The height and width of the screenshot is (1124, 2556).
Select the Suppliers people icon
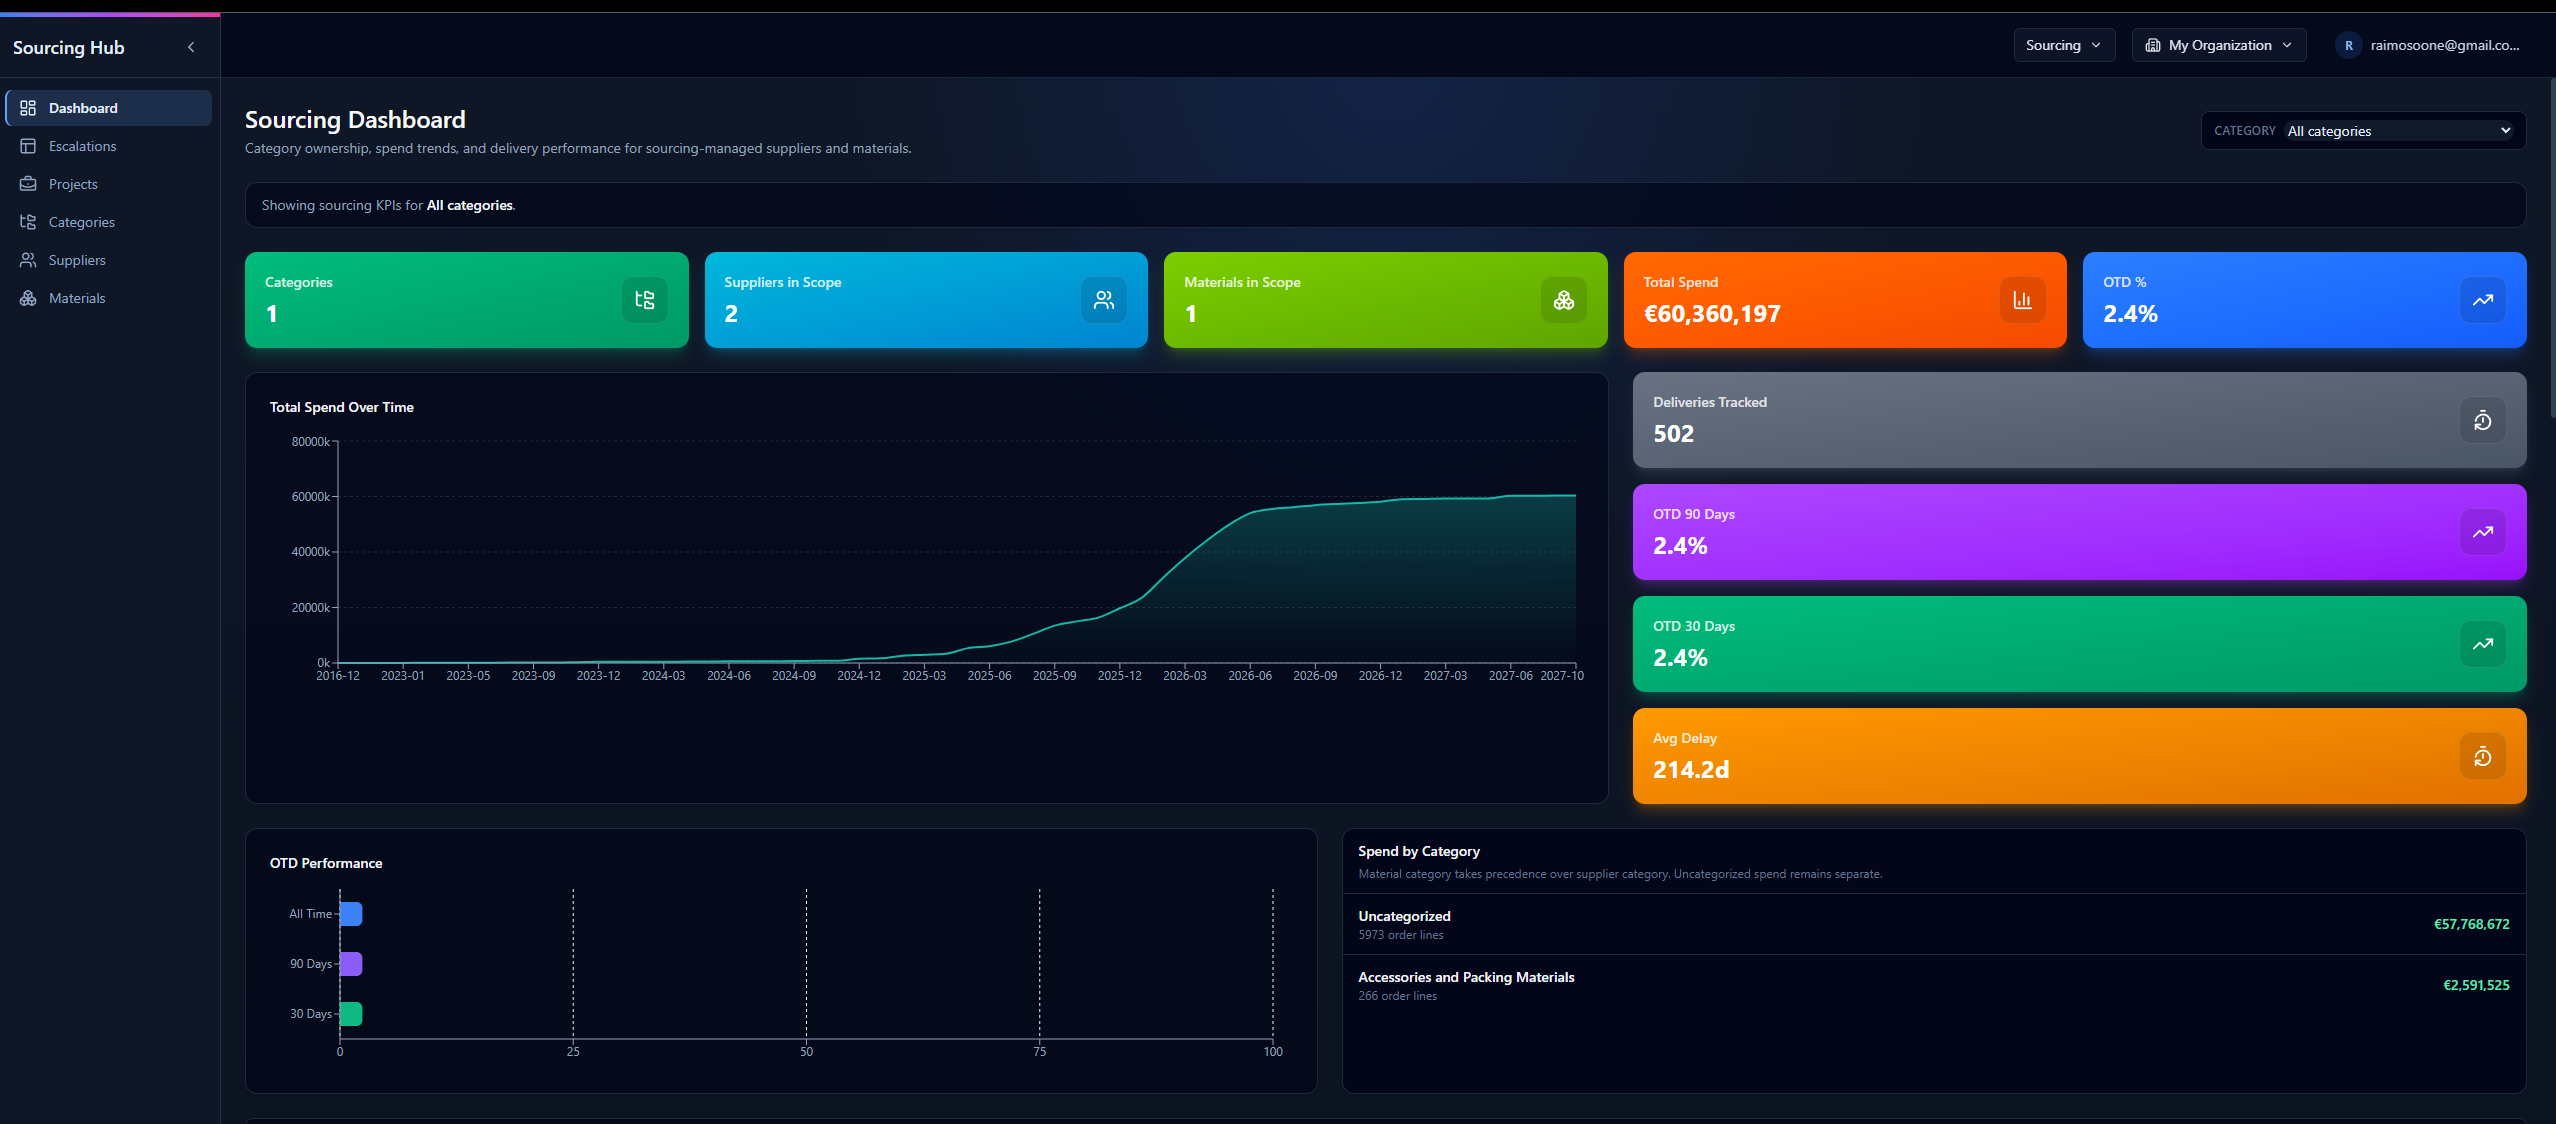tap(29, 259)
